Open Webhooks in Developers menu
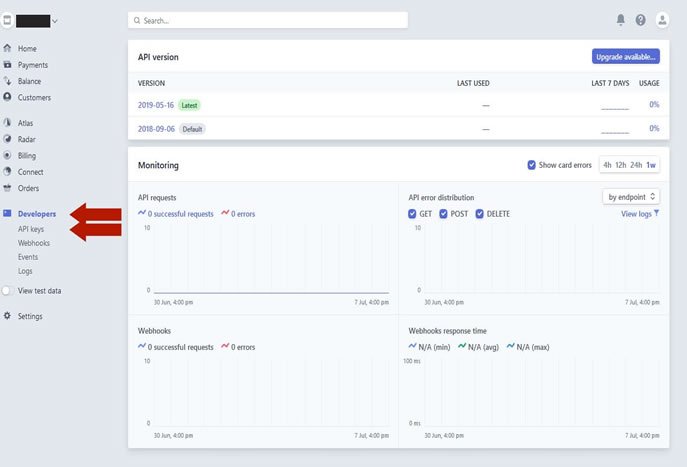687x467 pixels. [x=34, y=243]
